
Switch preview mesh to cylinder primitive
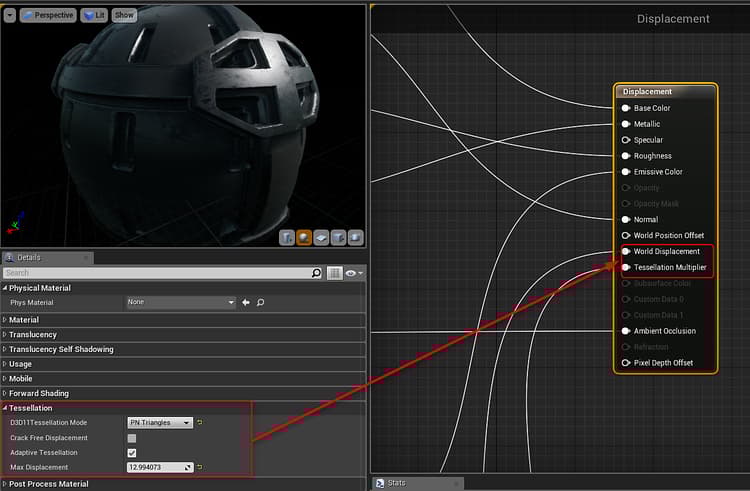pos(287,237)
